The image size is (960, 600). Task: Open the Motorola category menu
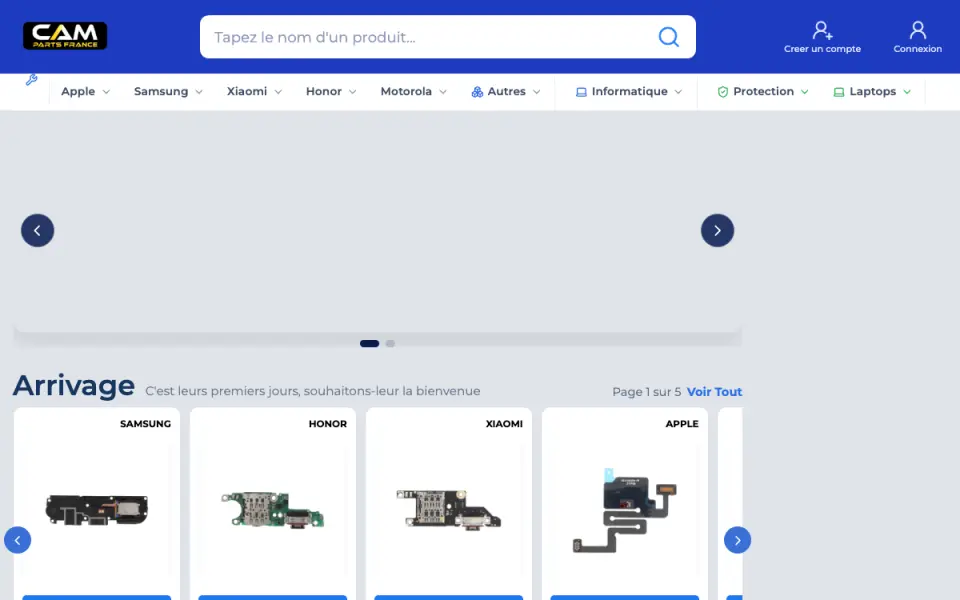406,91
